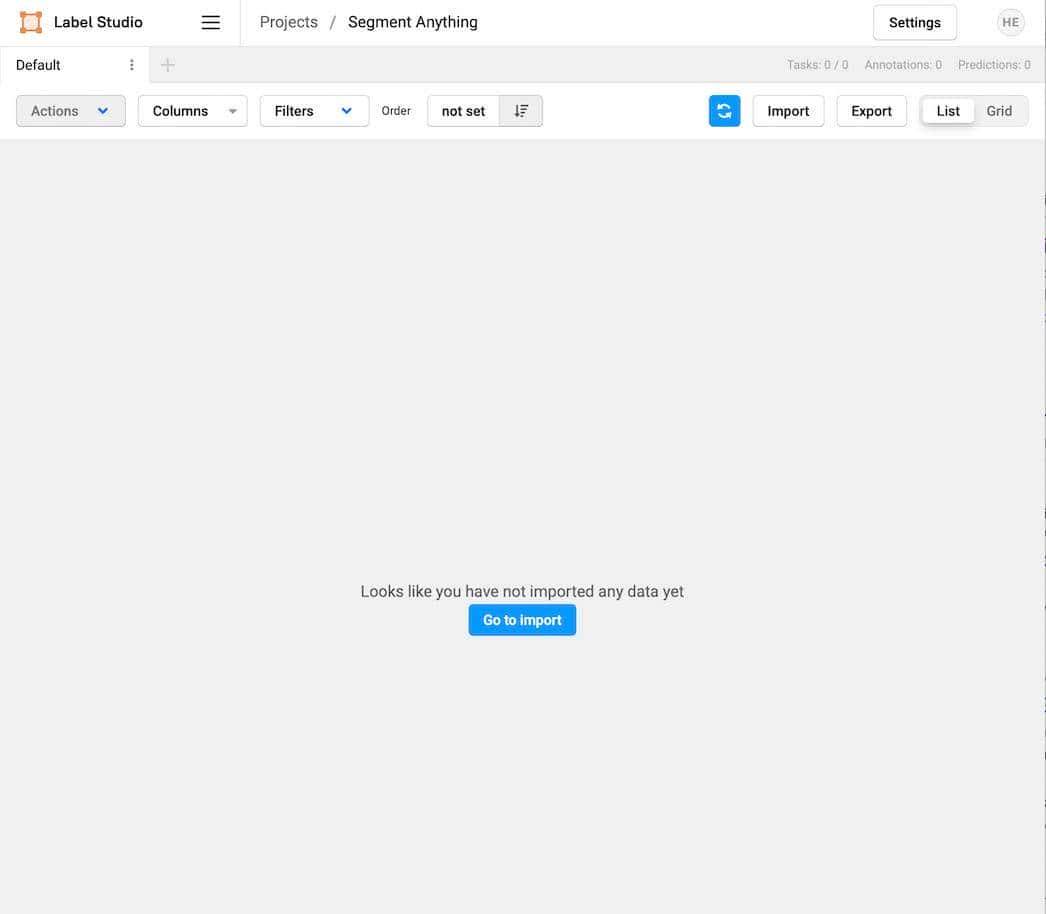Click the 'Annotations: 0' counter
Screen dimensions: 1046x914
[903, 65]
